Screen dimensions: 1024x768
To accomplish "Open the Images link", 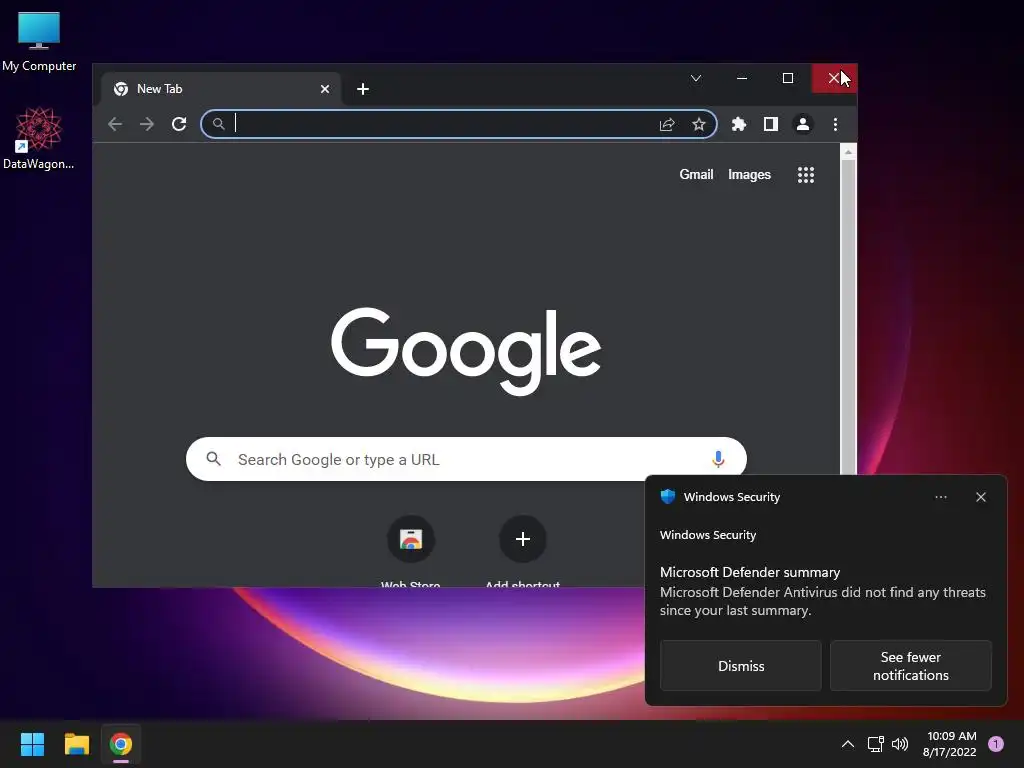I will [x=749, y=174].
